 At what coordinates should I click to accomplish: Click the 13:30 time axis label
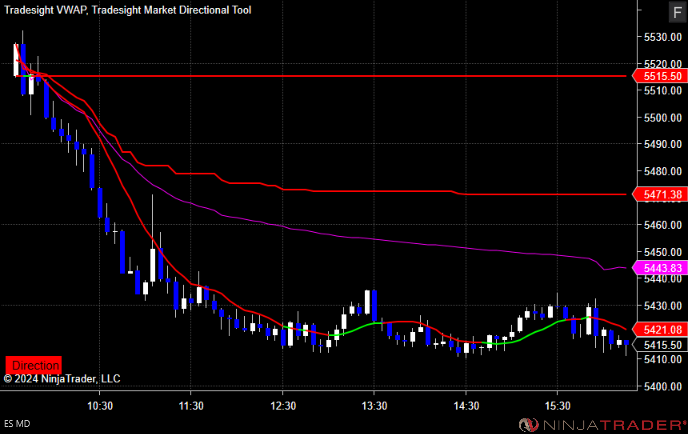click(x=374, y=405)
